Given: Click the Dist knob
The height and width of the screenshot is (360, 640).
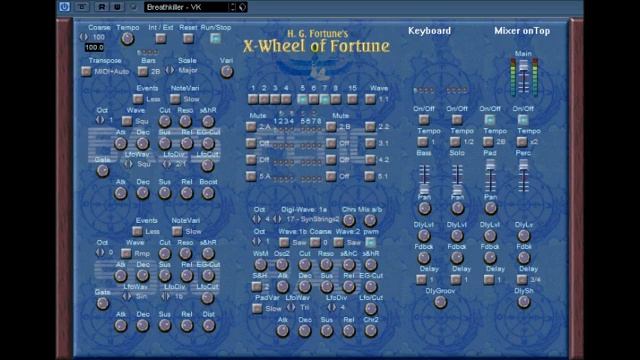Looking at the screenshot, I should coord(209,325).
